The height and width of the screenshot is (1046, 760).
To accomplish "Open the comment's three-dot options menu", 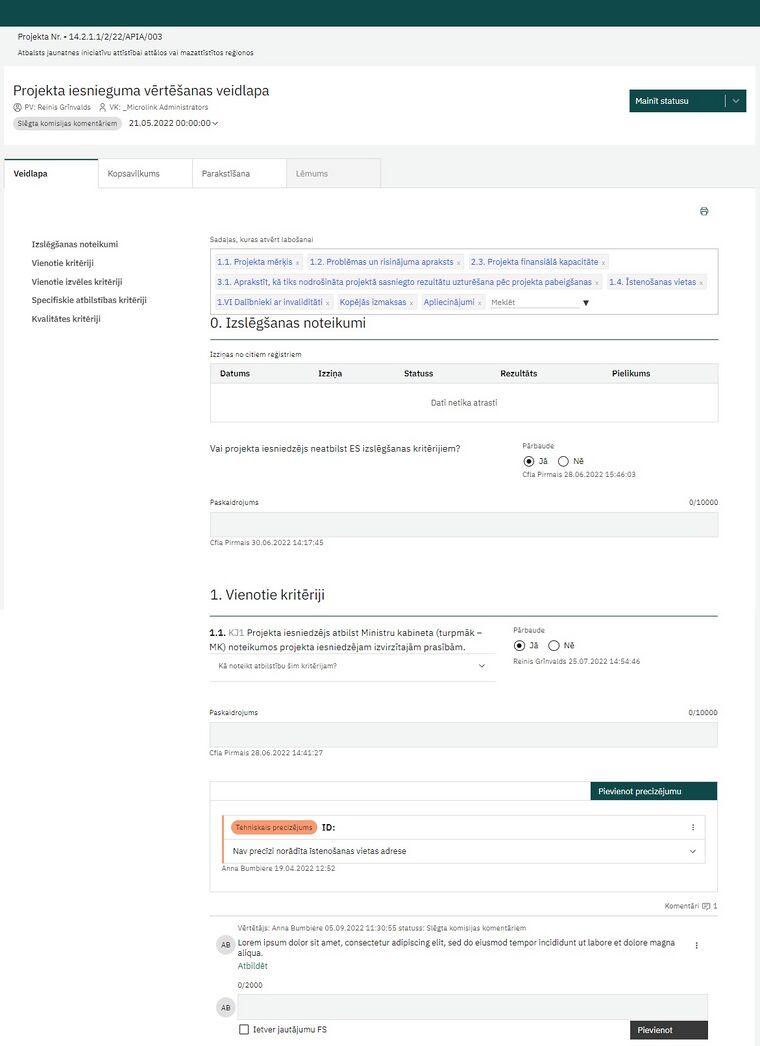I will tap(697, 945).
